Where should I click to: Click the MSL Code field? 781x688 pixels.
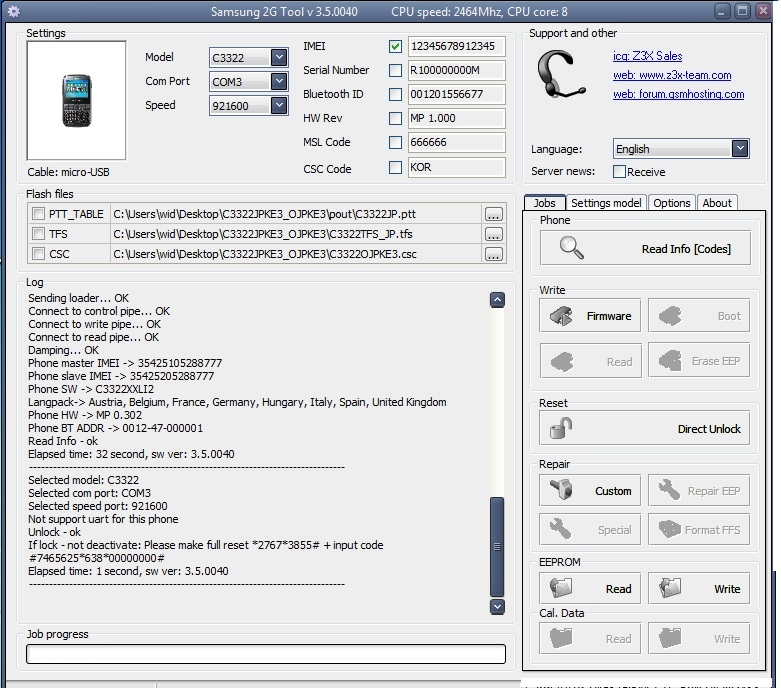[x=456, y=142]
